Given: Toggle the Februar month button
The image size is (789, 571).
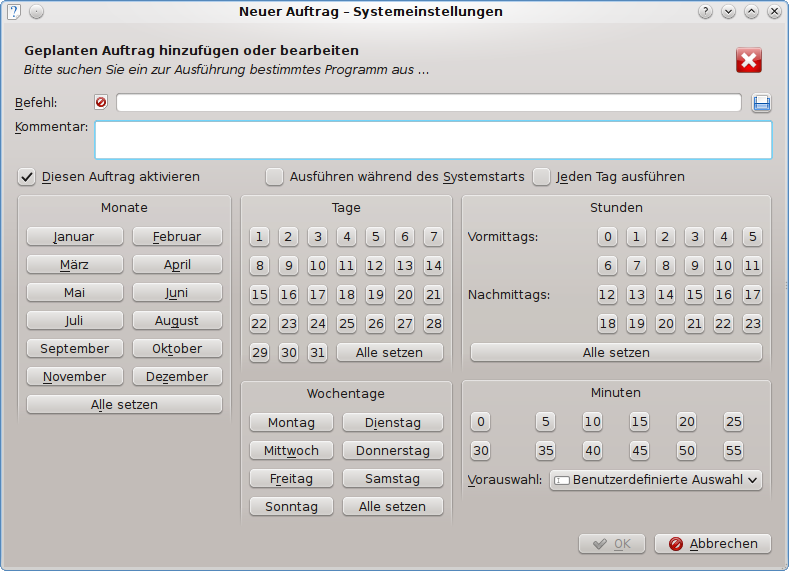Looking at the screenshot, I should 177,236.
